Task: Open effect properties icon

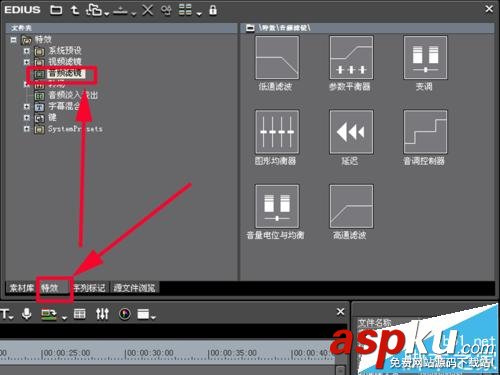Action: click(x=166, y=10)
